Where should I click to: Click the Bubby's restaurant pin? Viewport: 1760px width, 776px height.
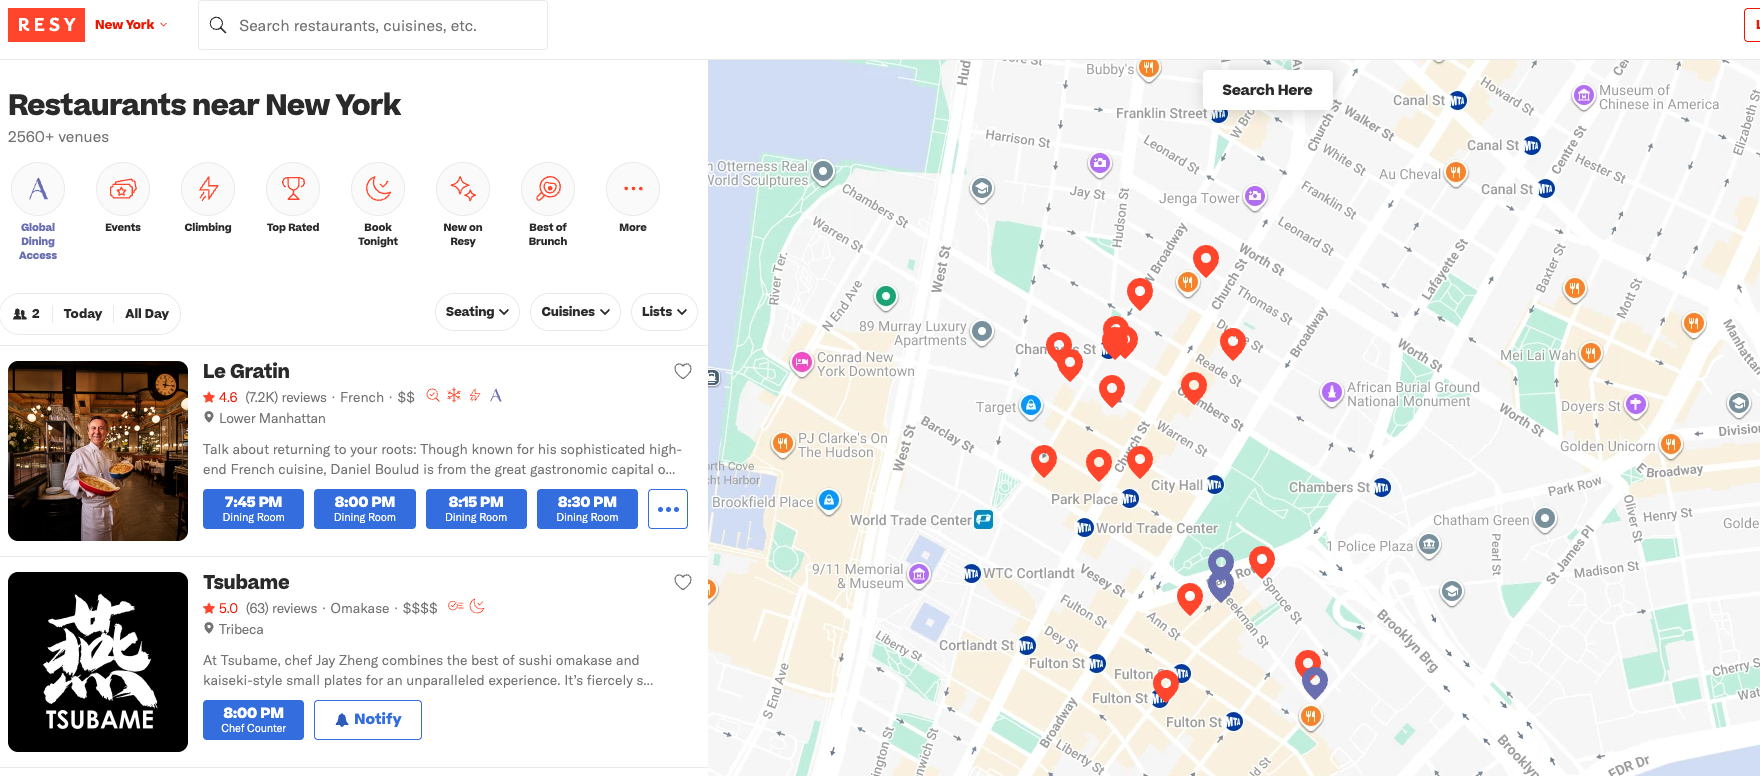tap(1149, 68)
